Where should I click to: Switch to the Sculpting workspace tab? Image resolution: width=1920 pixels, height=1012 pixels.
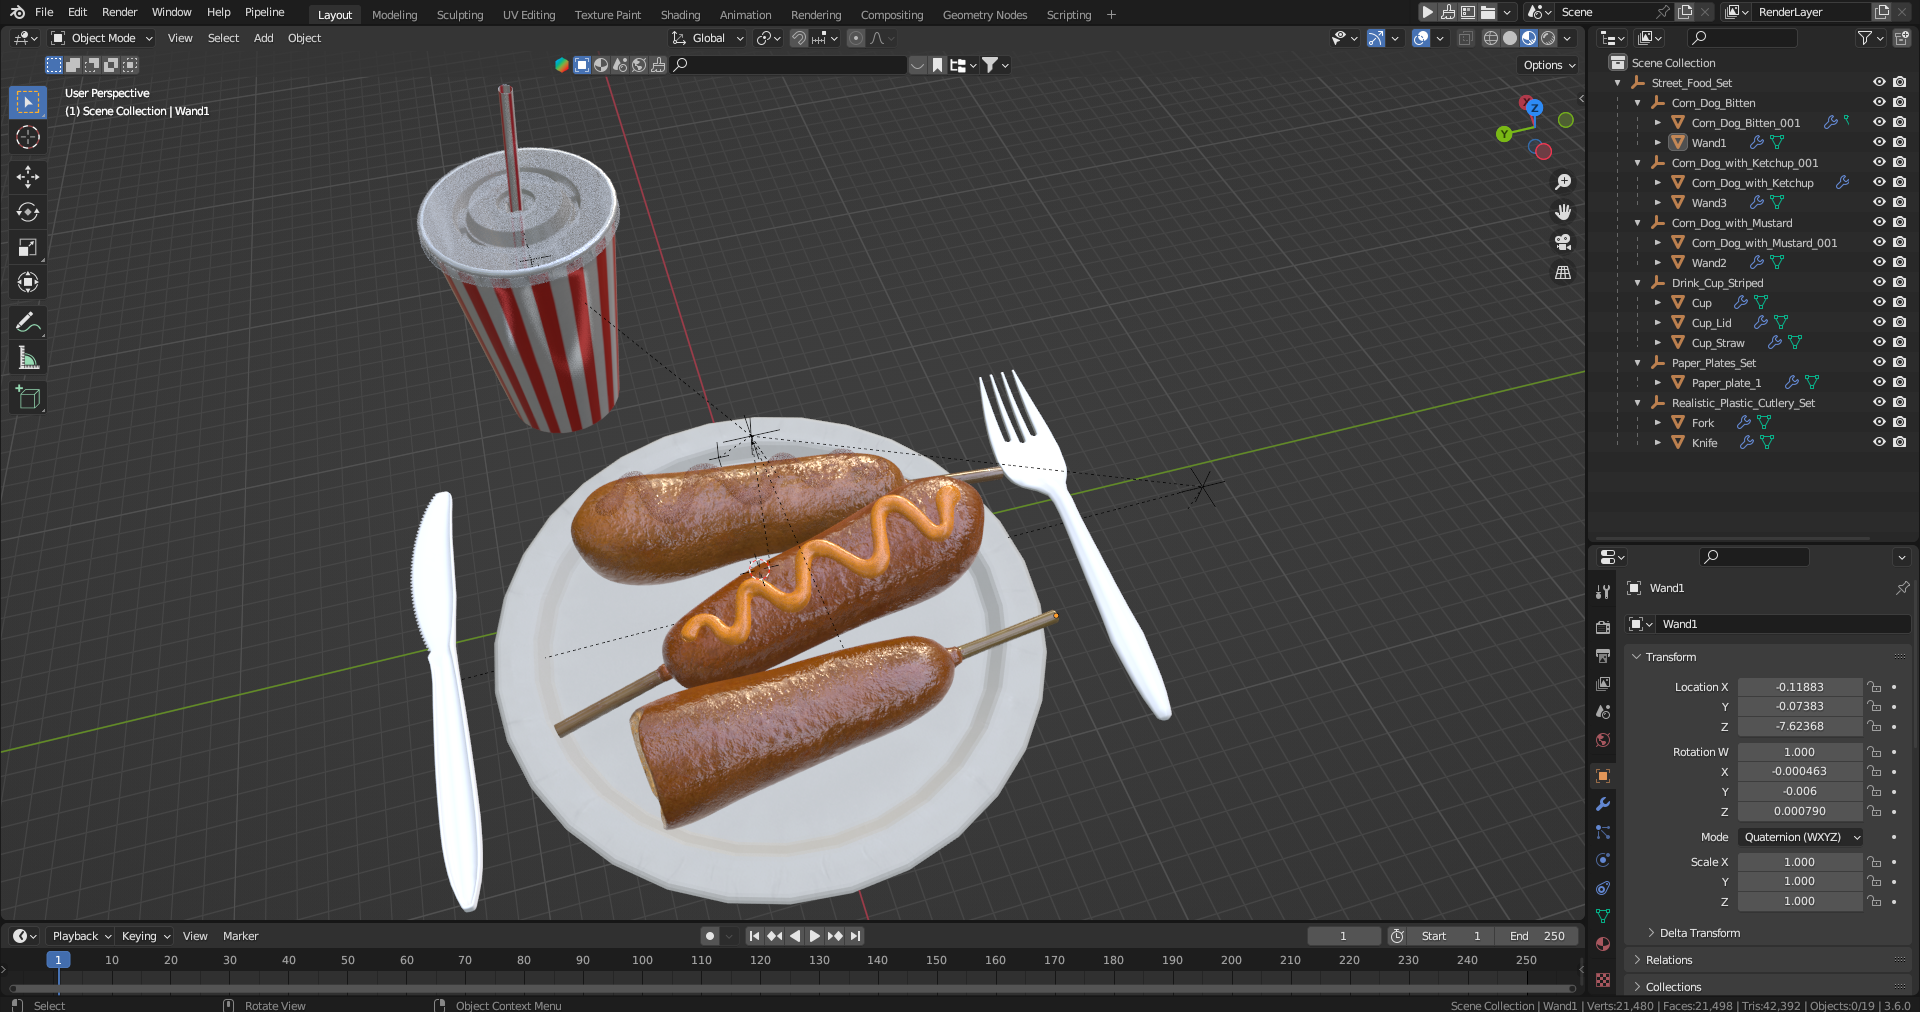(460, 15)
